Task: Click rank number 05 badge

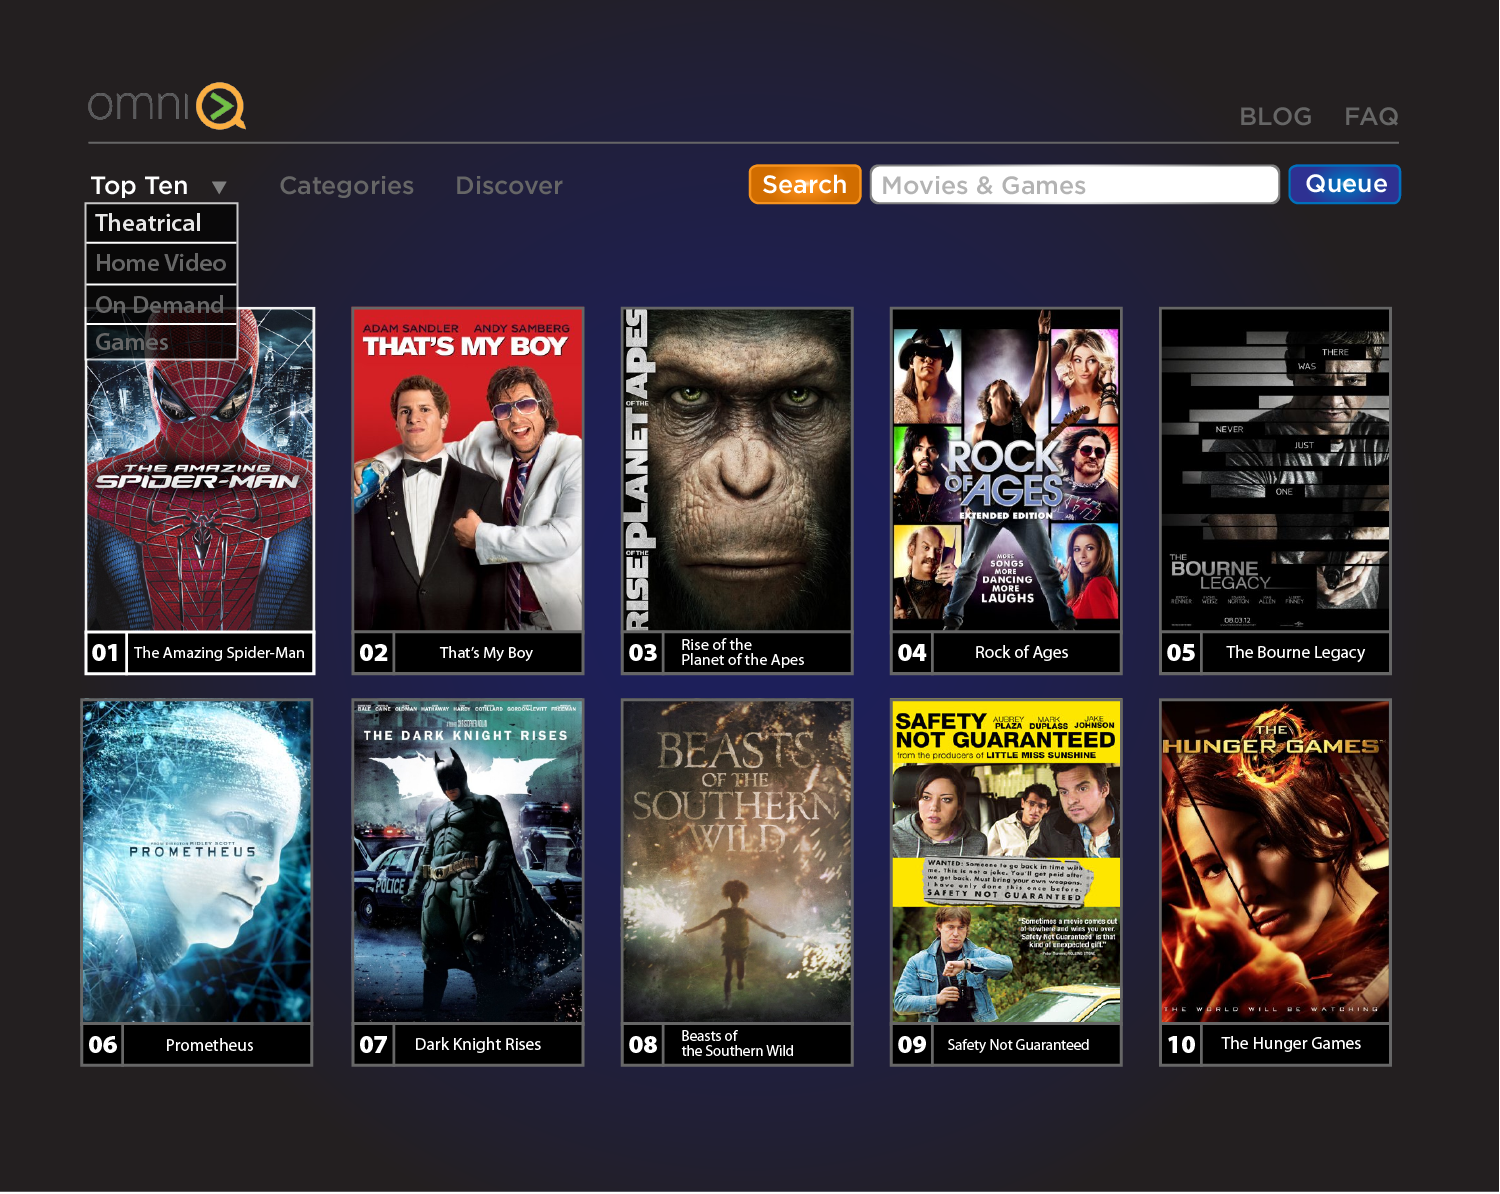Action: pos(1181,653)
